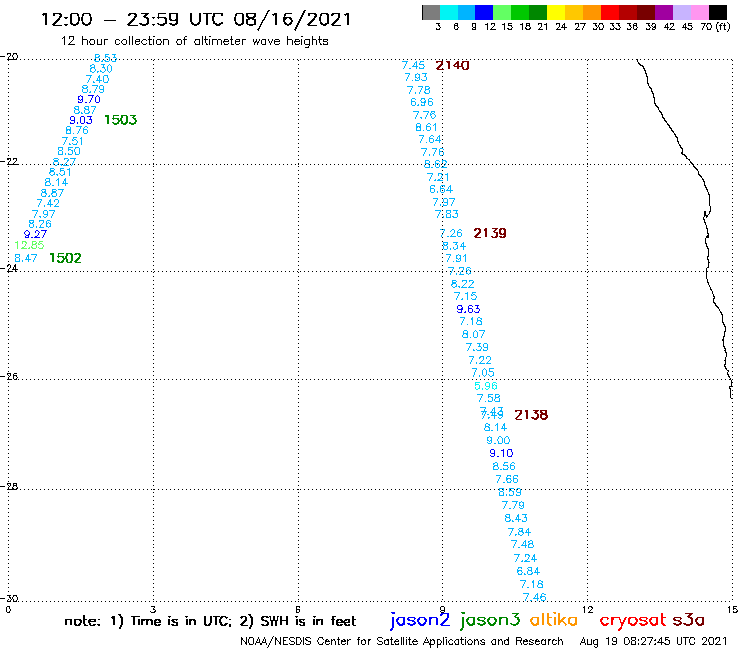Click the 7.45 wave height value
The width and height of the screenshot is (740, 650).
(413, 65)
